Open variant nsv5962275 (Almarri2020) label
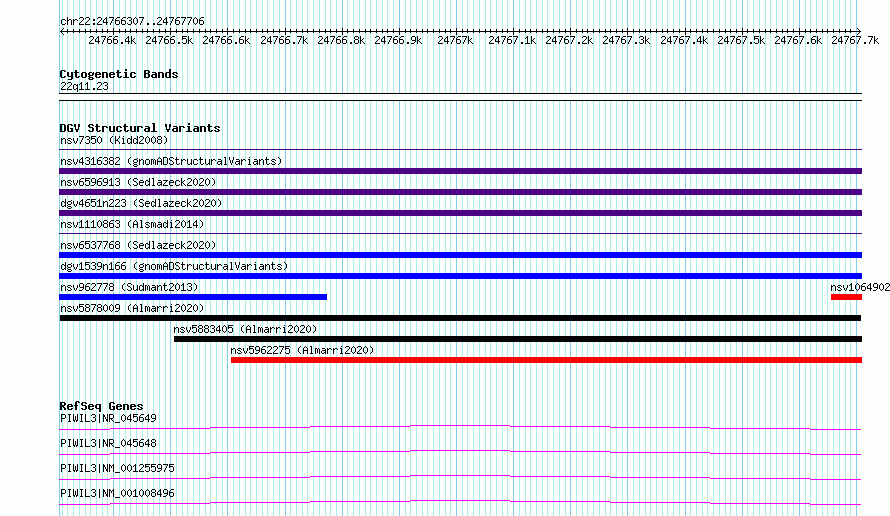Image resolution: width=890 pixels, height=516 pixels. click(x=303, y=350)
